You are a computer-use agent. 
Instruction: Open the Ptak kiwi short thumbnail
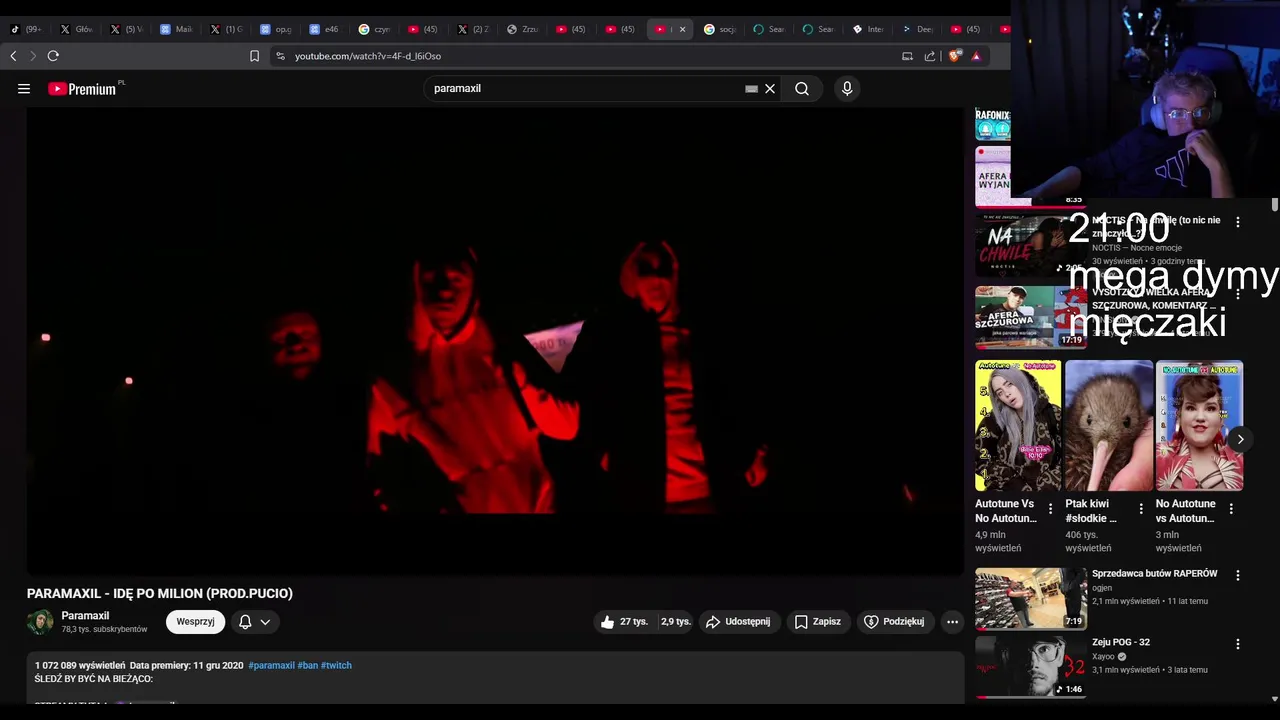click(1109, 426)
